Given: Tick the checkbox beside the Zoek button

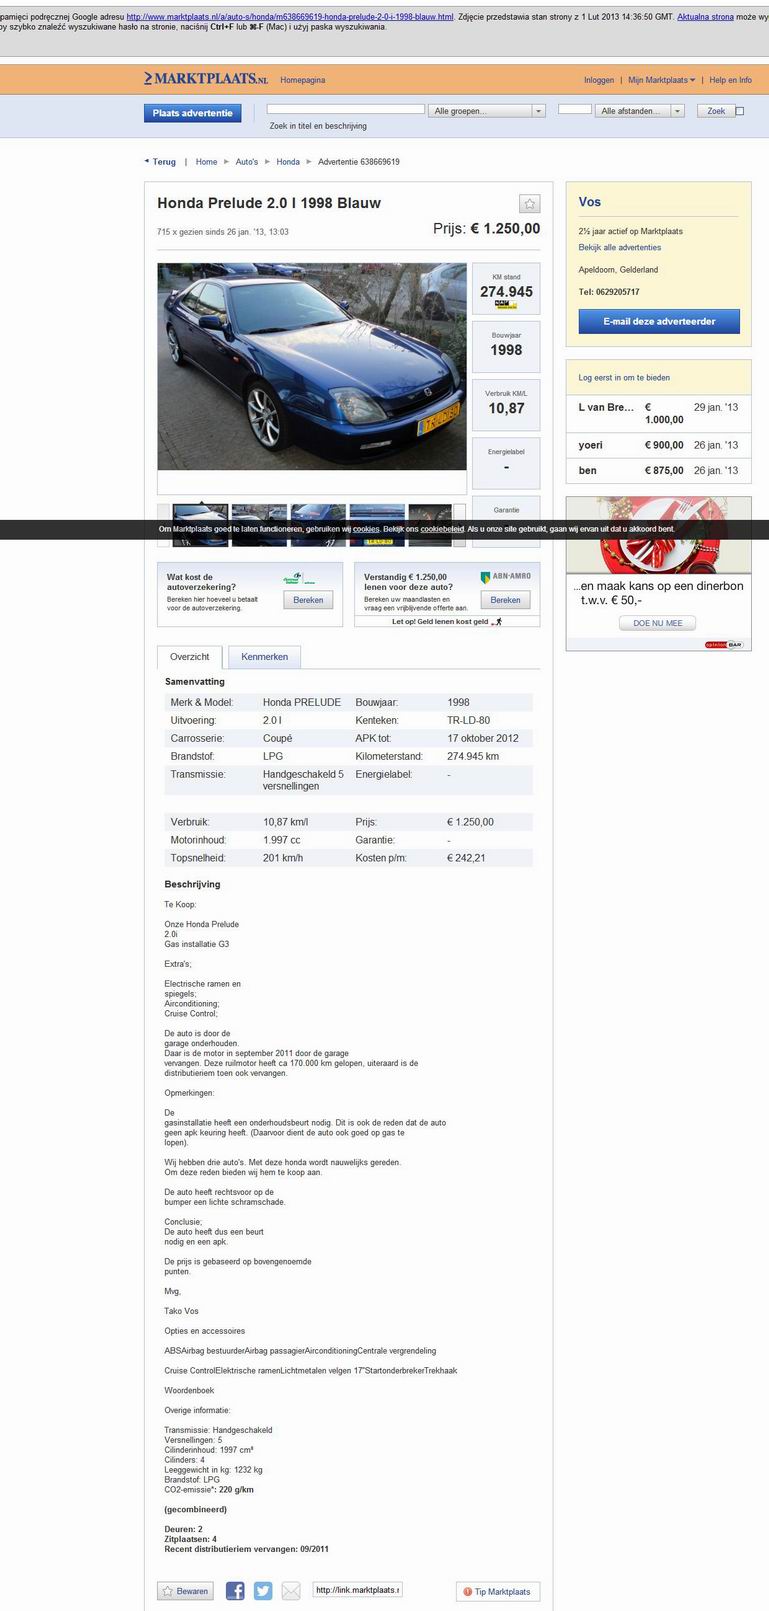Looking at the screenshot, I should pyautogui.click(x=740, y=111).
